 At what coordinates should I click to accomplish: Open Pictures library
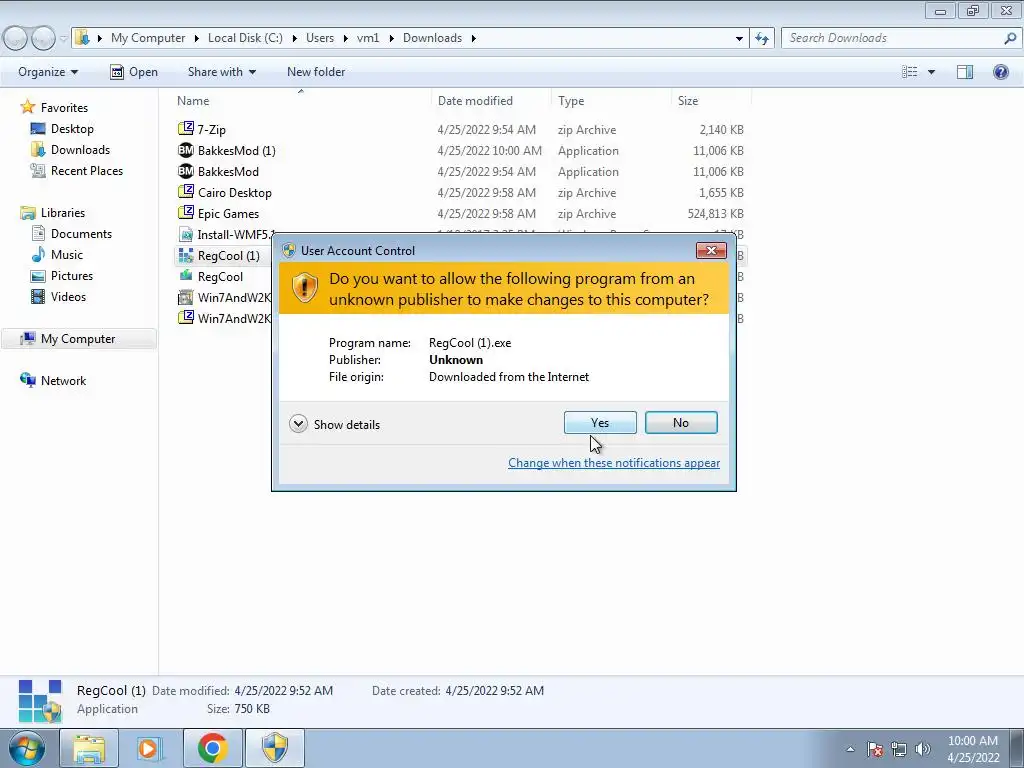[x=72, y=276]
